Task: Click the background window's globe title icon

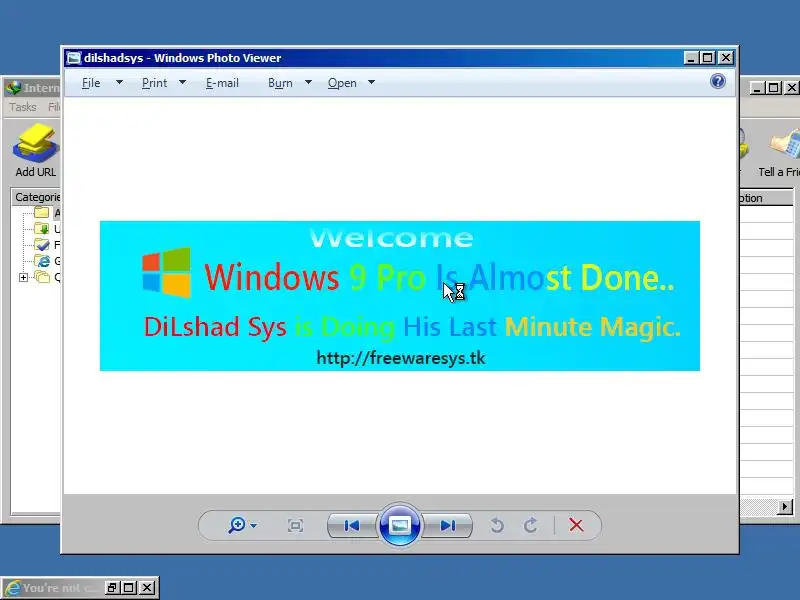Action: pos(13,88)
